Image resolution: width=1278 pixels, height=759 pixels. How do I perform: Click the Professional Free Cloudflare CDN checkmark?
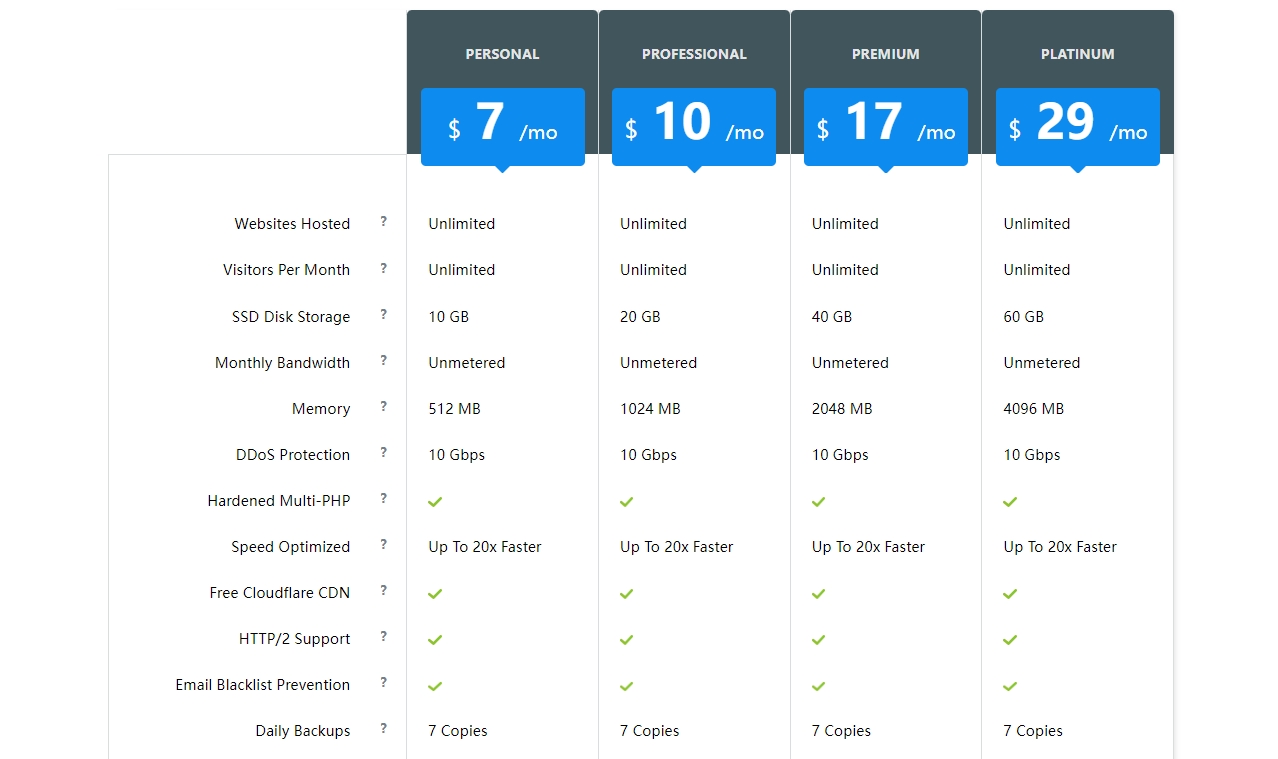coord(626,593)
